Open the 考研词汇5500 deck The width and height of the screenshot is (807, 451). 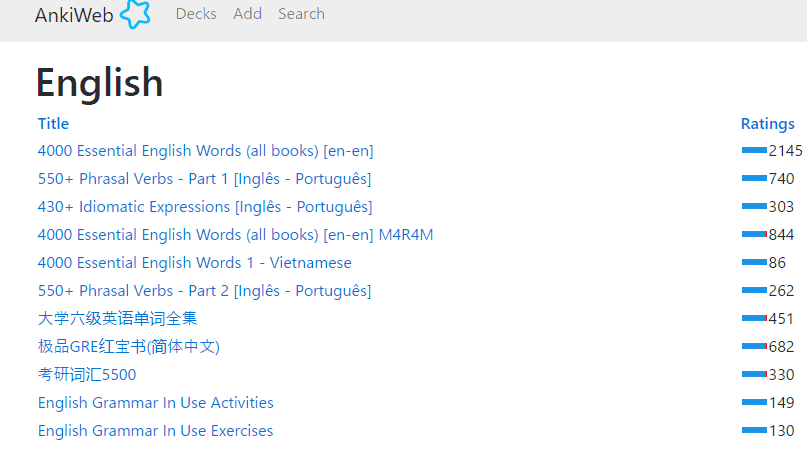(87, 375)
